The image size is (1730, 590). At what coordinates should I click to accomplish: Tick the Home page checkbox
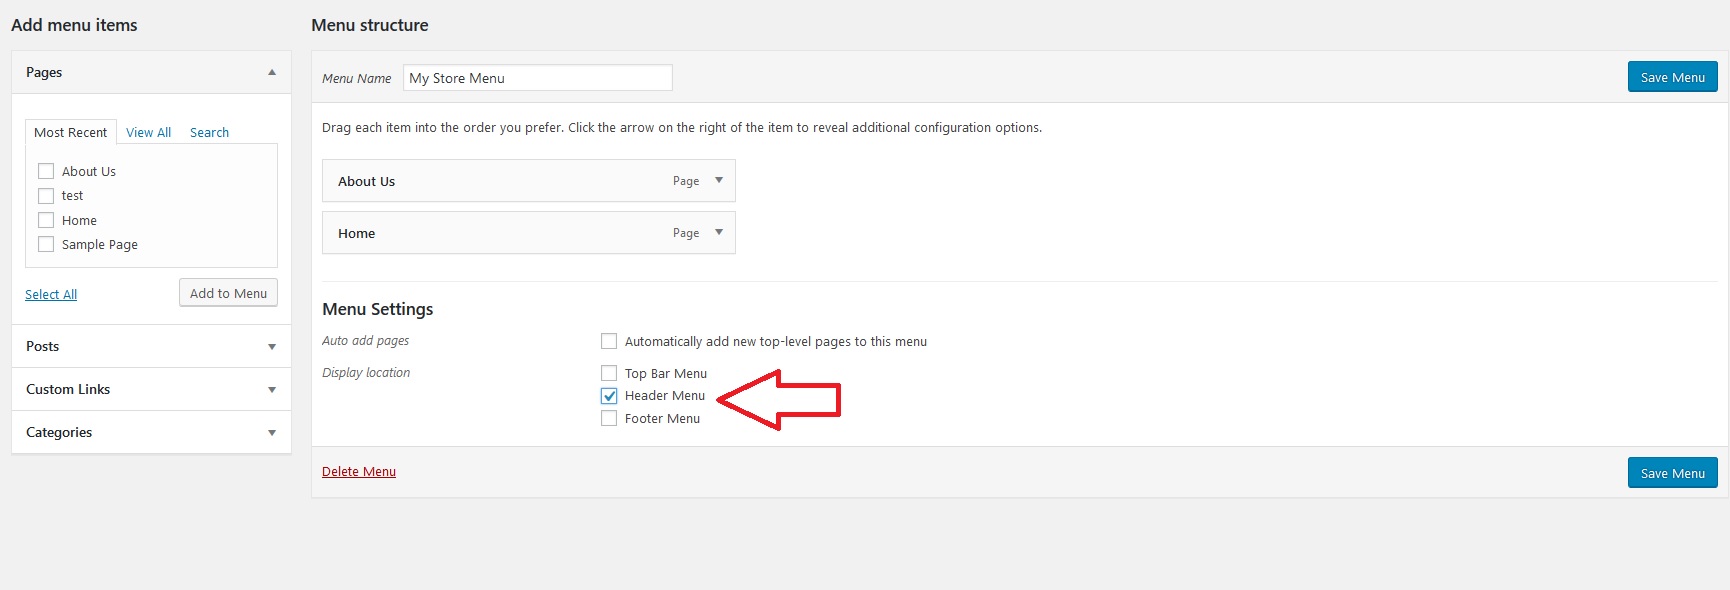pos(46,220)
